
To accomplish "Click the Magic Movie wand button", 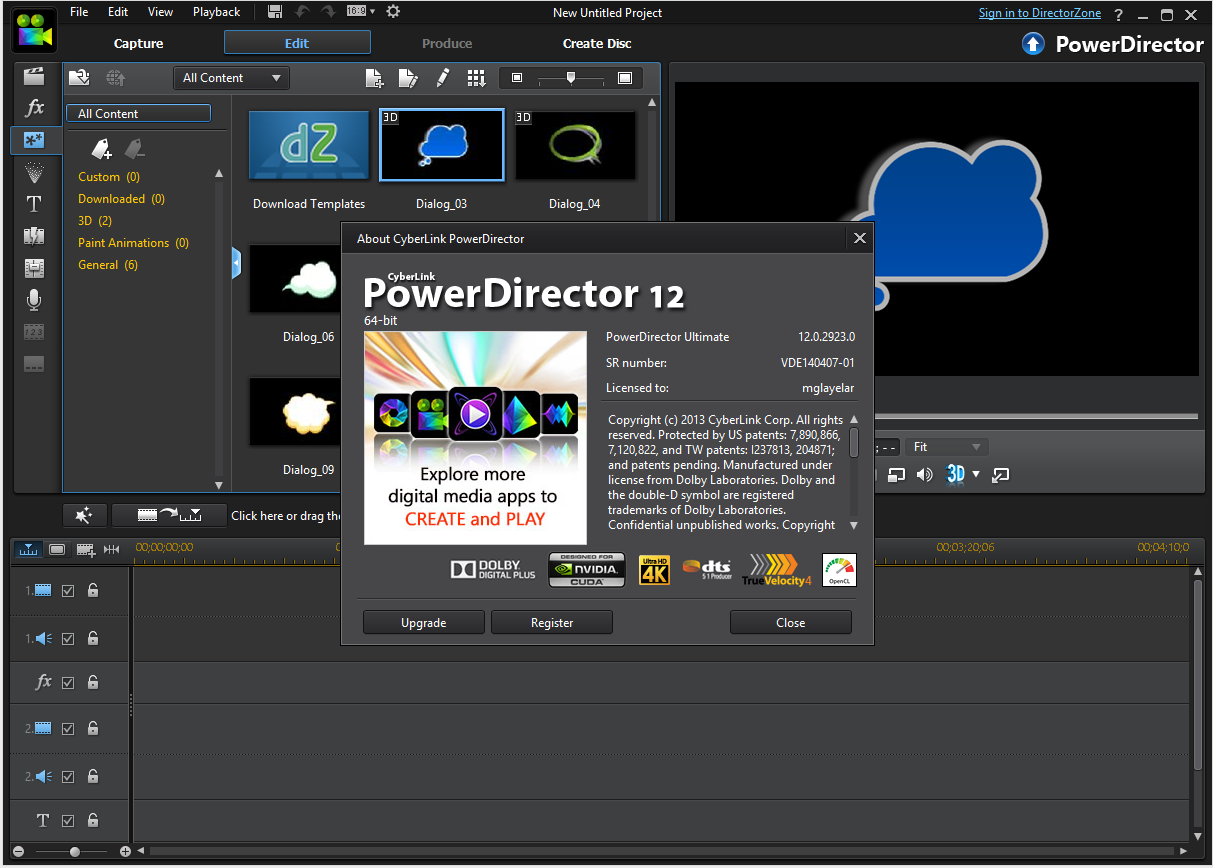I will coord(84,515).
